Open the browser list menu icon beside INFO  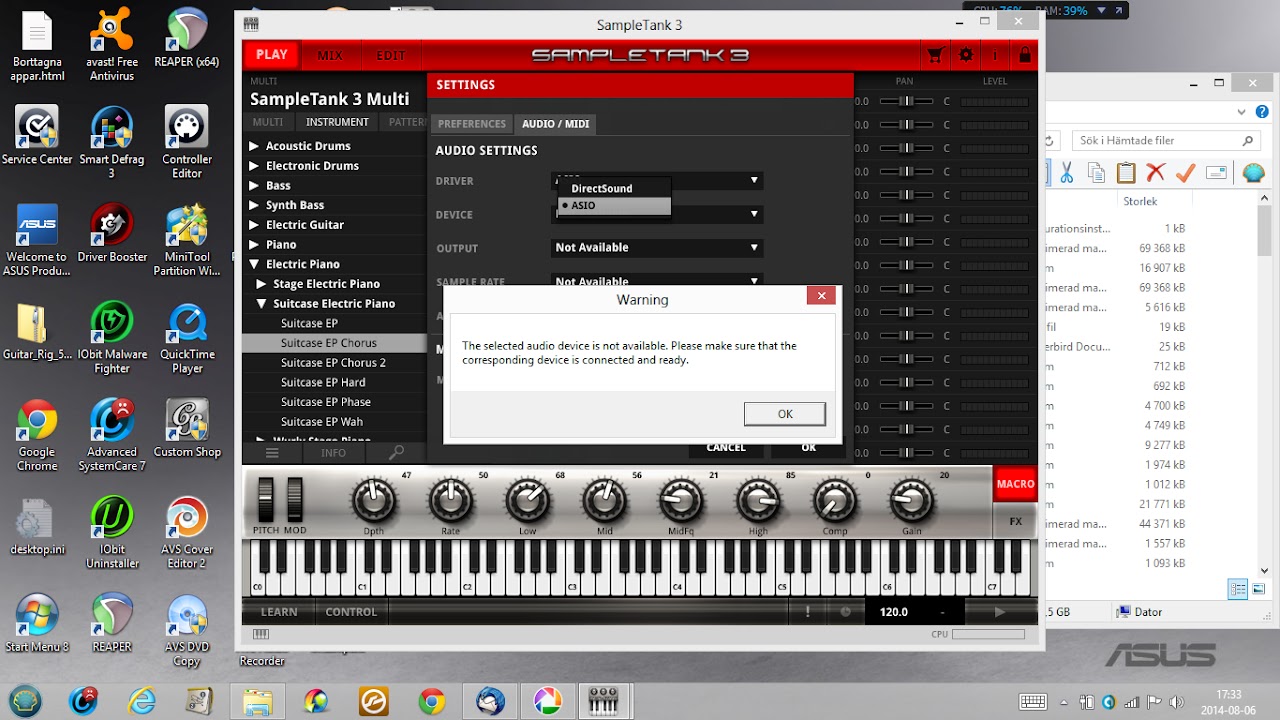pos(271,453)
